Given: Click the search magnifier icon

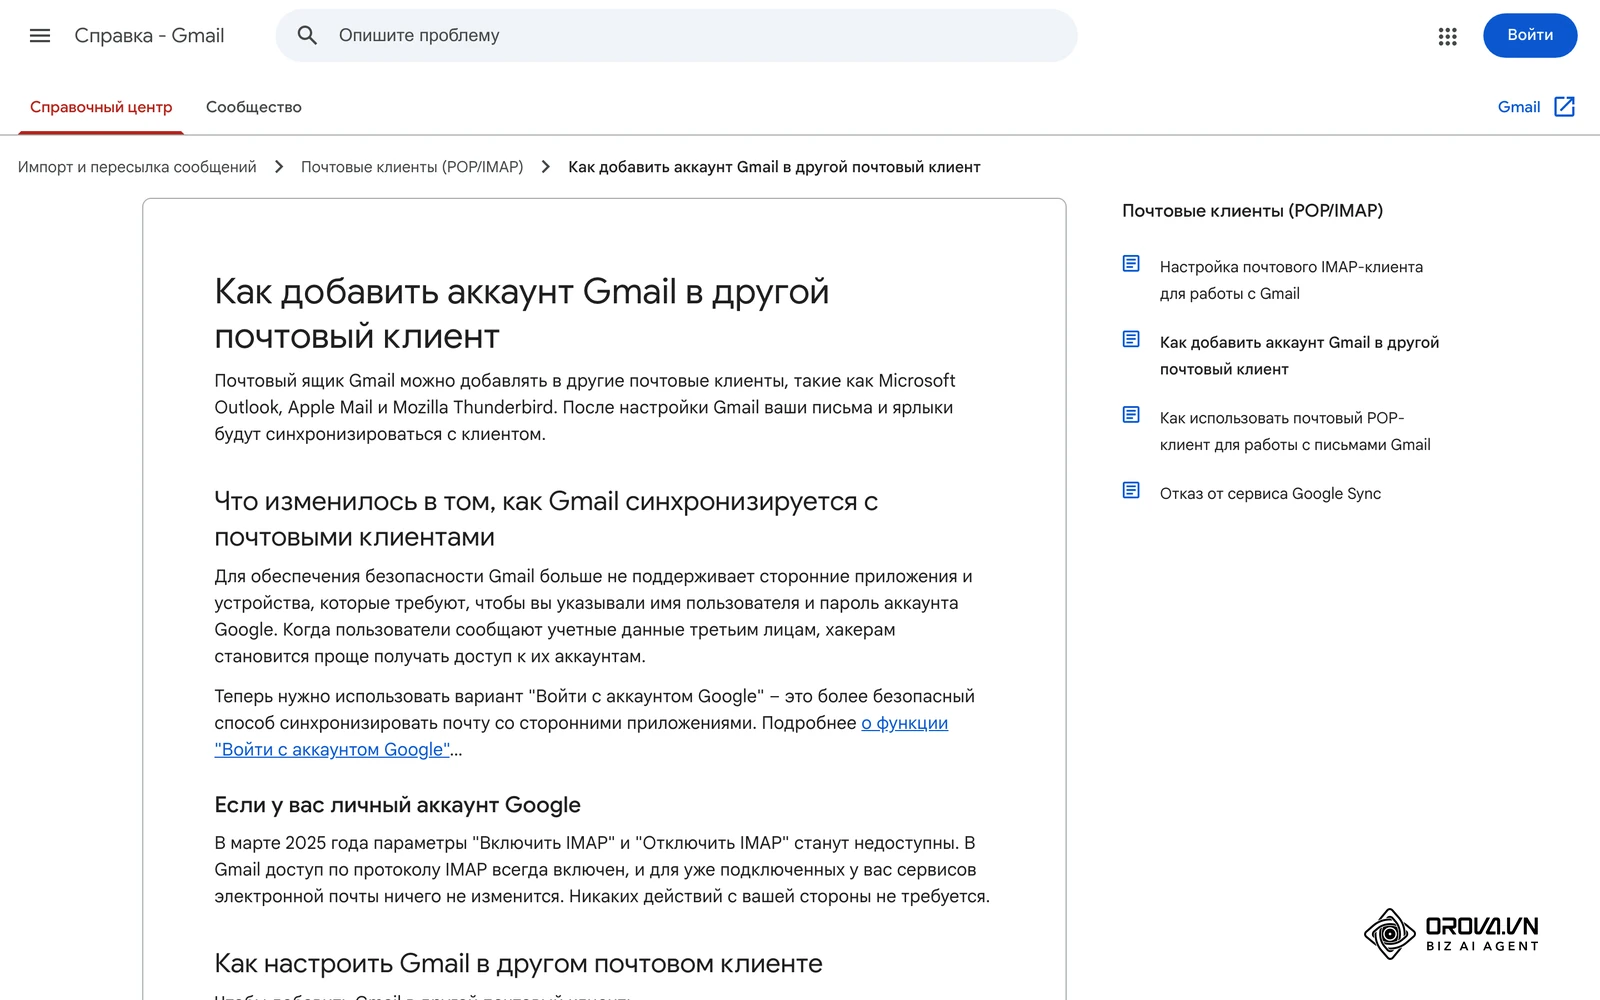Looking at the screenshot, I should [307, 36].
